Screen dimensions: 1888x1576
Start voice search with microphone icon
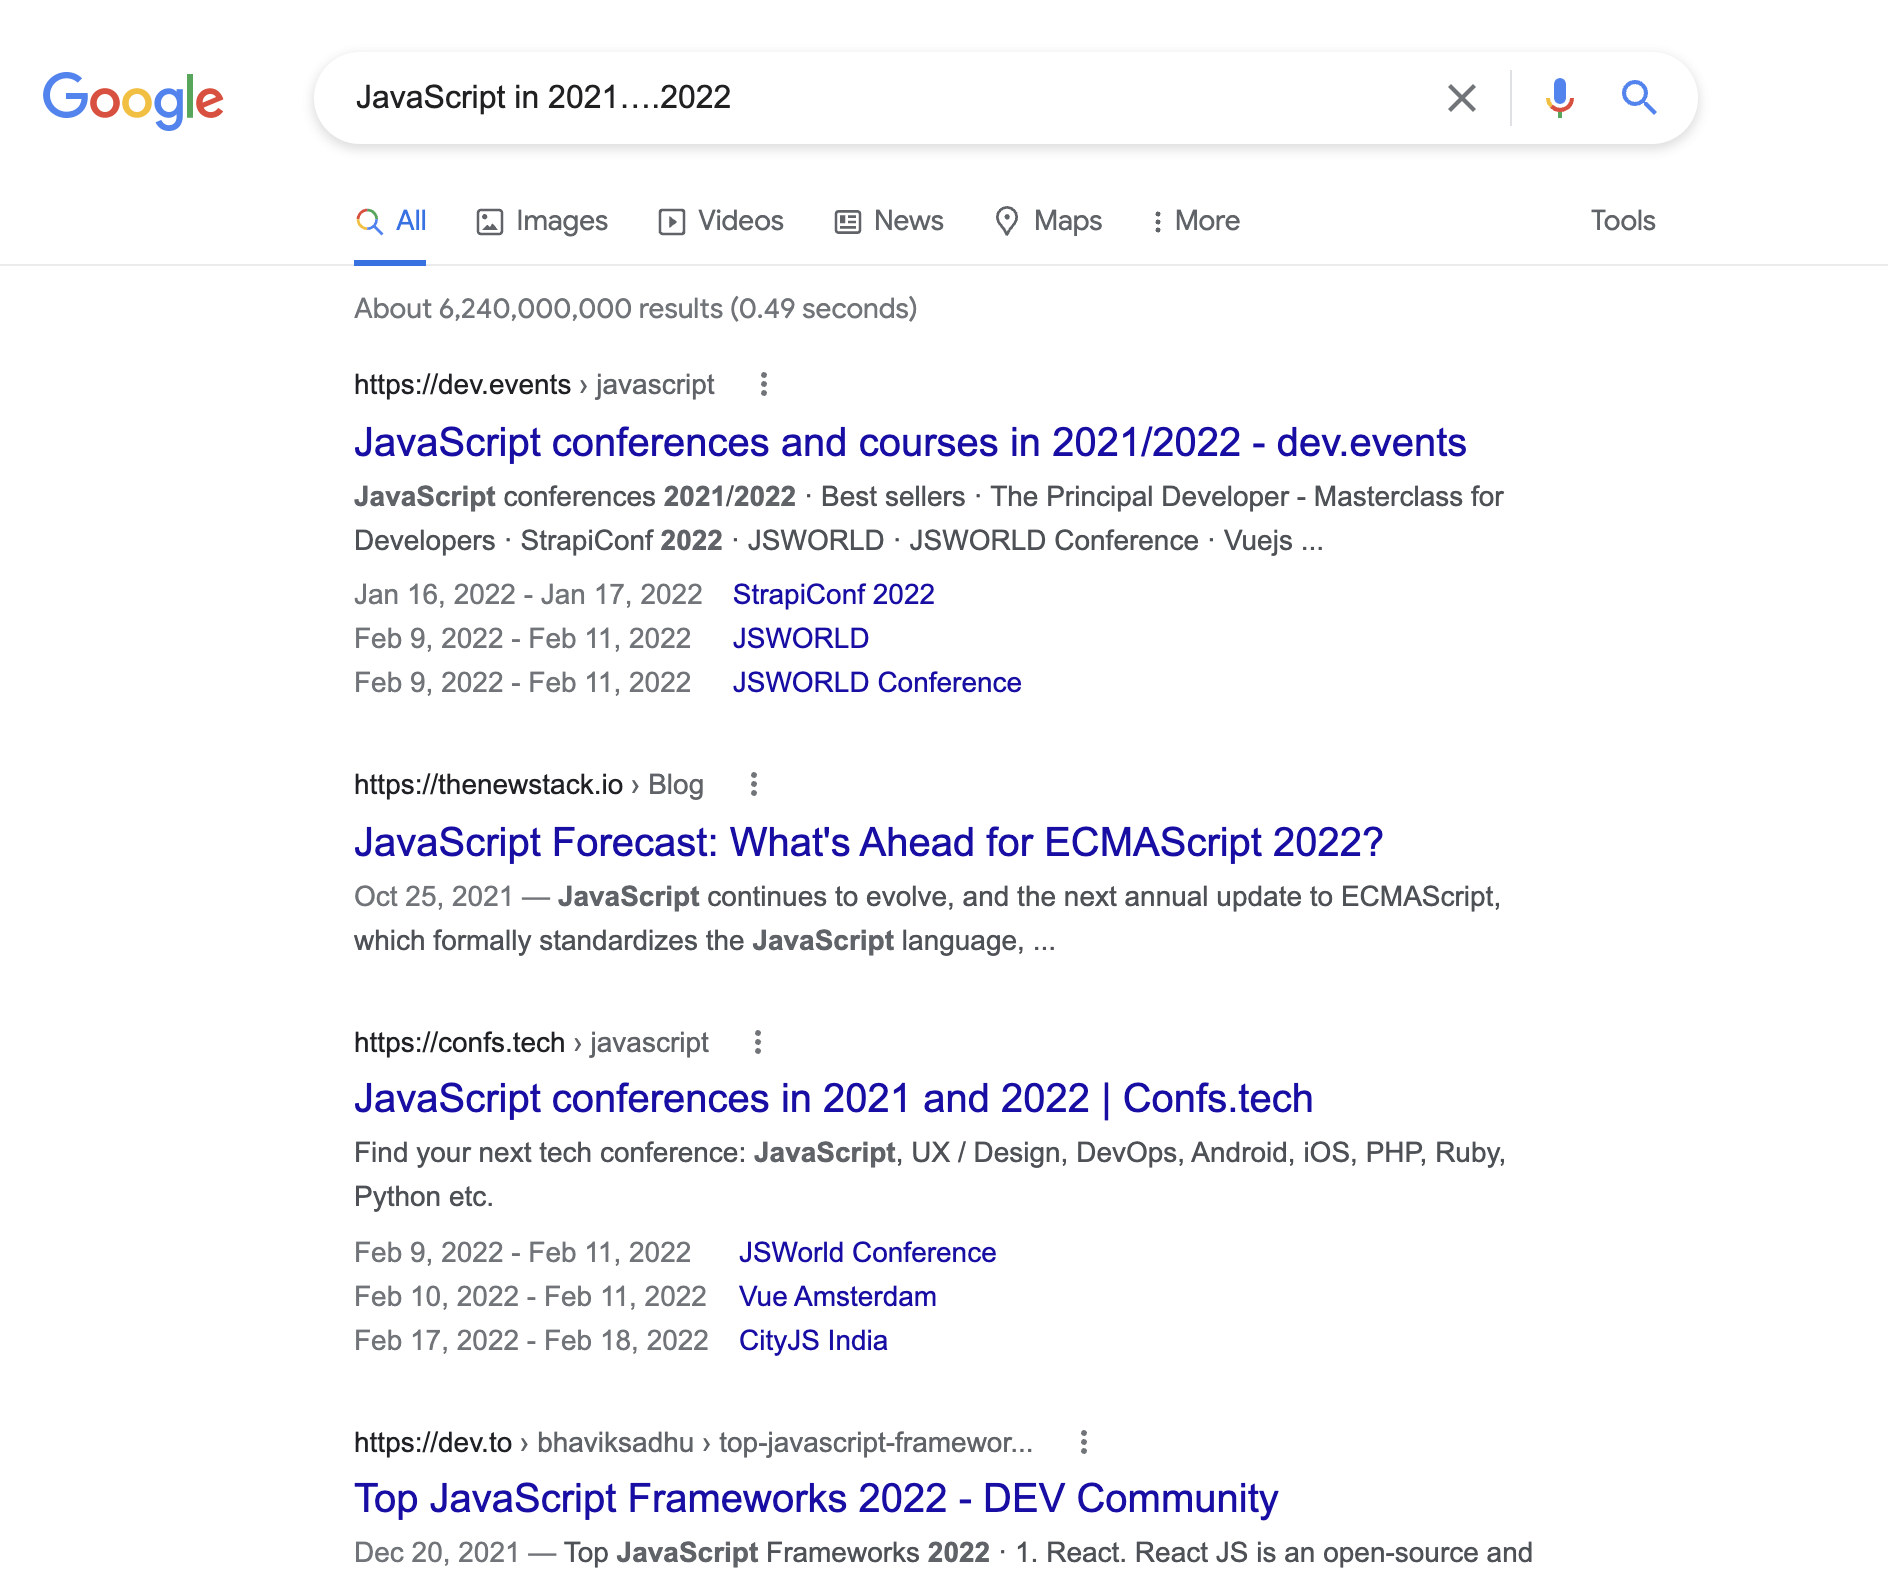tap(1559, 98)
